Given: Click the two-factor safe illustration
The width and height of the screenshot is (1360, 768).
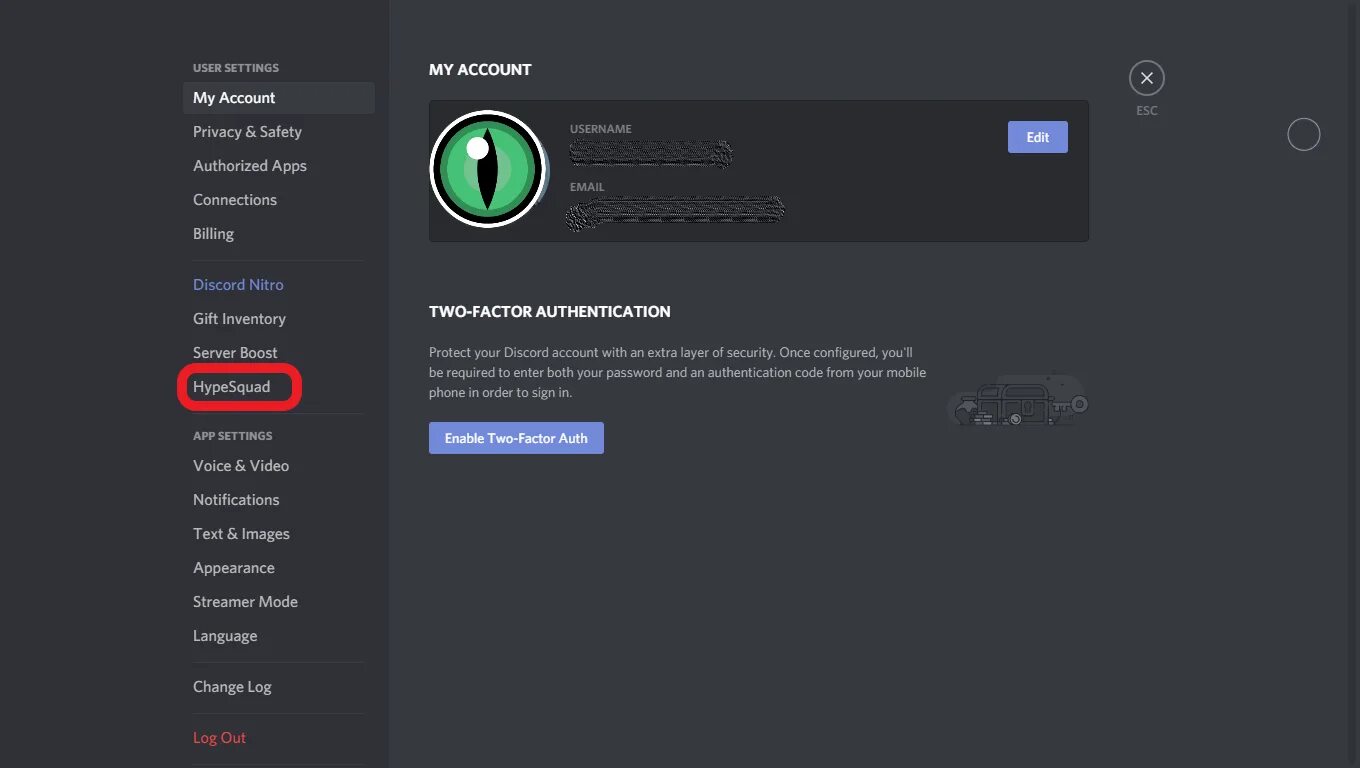Looking at the screenshot, I should pyautogui.click(x=1018, y=401).
